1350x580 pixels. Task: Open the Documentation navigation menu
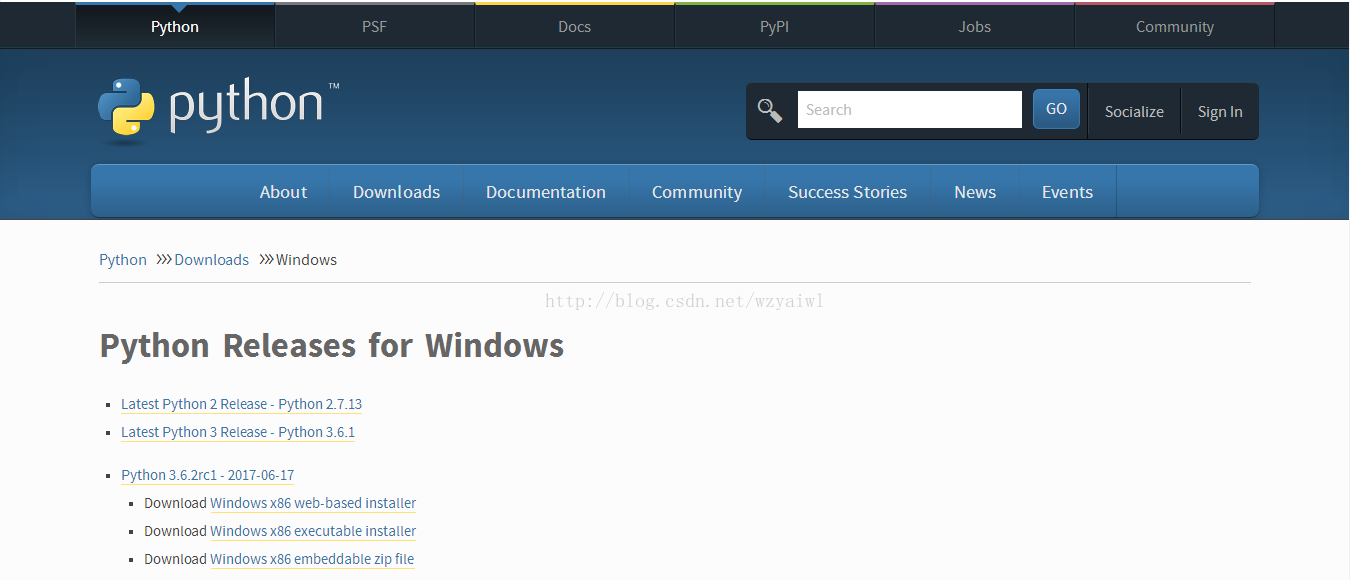pos(546,192)
